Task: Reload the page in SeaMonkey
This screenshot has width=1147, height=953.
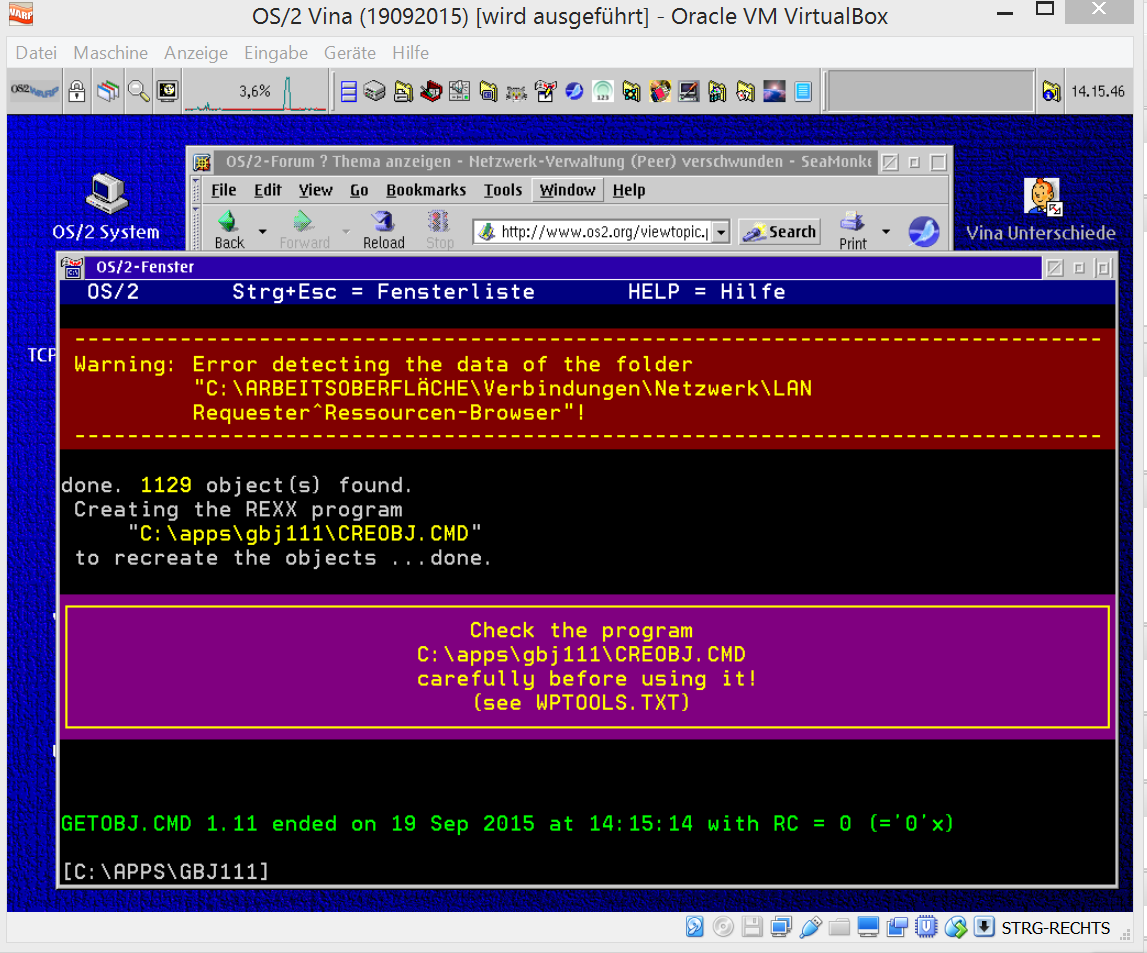Action: [383, 230]
